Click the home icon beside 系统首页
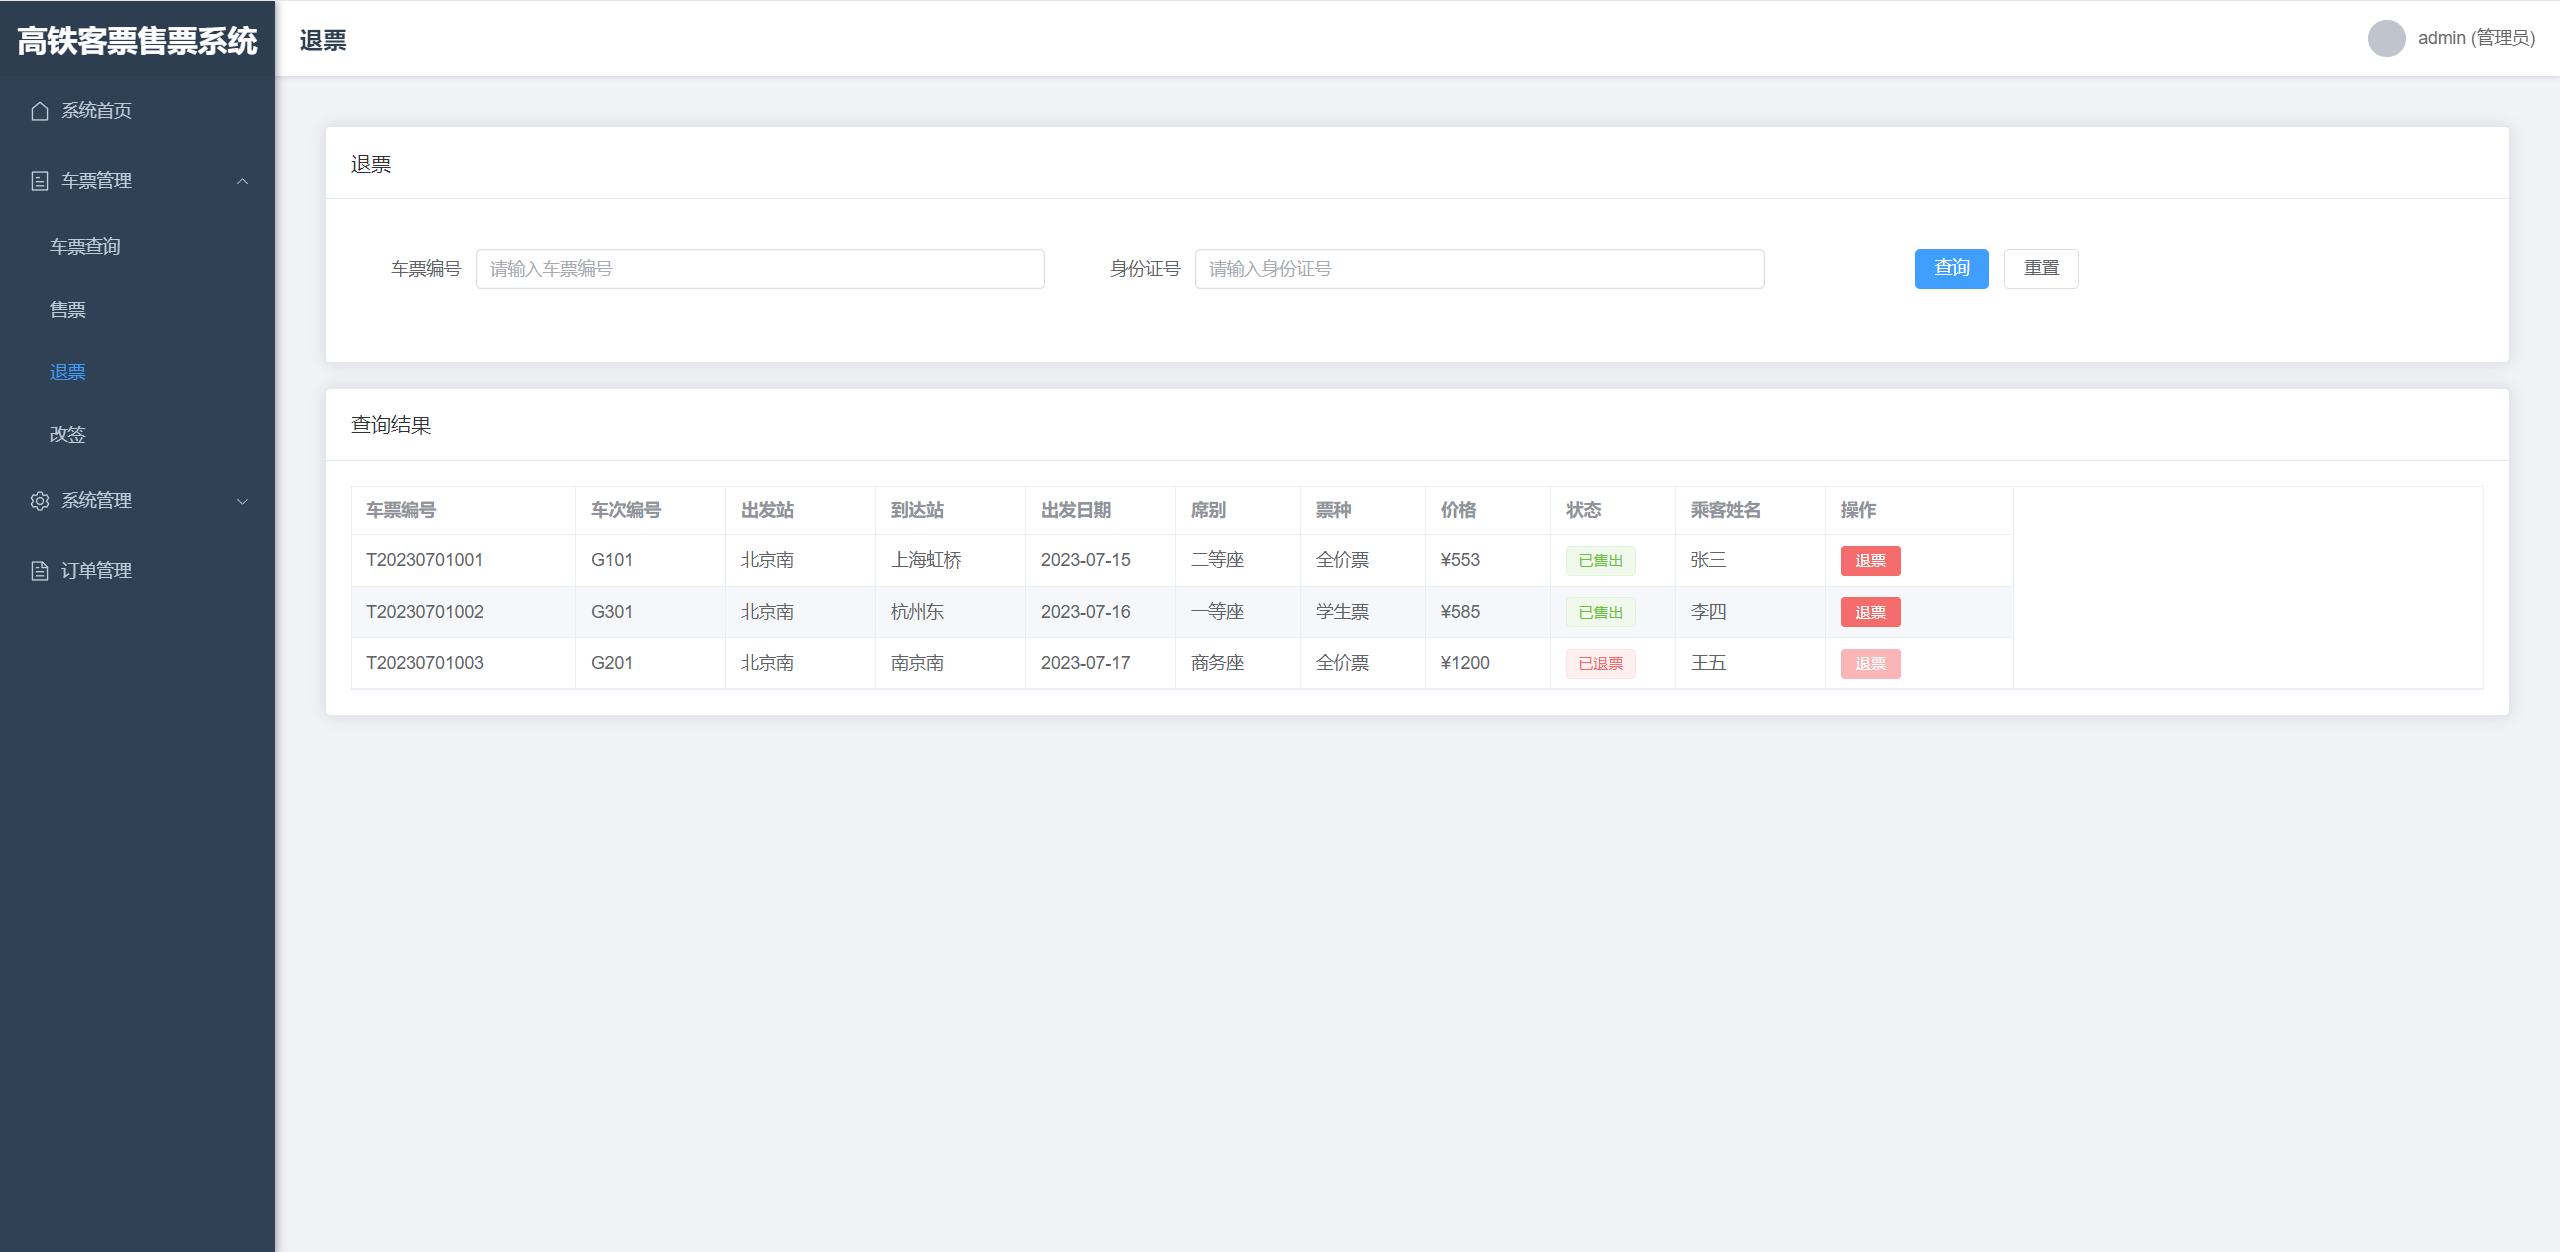The height and width of the screenshot is (1252, 2560). click(x=40, y=111)
